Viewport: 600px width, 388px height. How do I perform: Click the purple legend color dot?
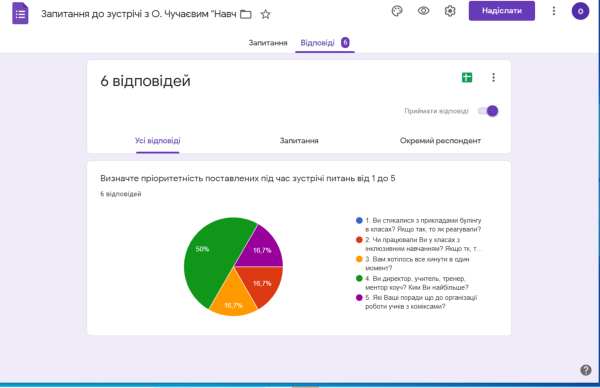click(359, 297)
